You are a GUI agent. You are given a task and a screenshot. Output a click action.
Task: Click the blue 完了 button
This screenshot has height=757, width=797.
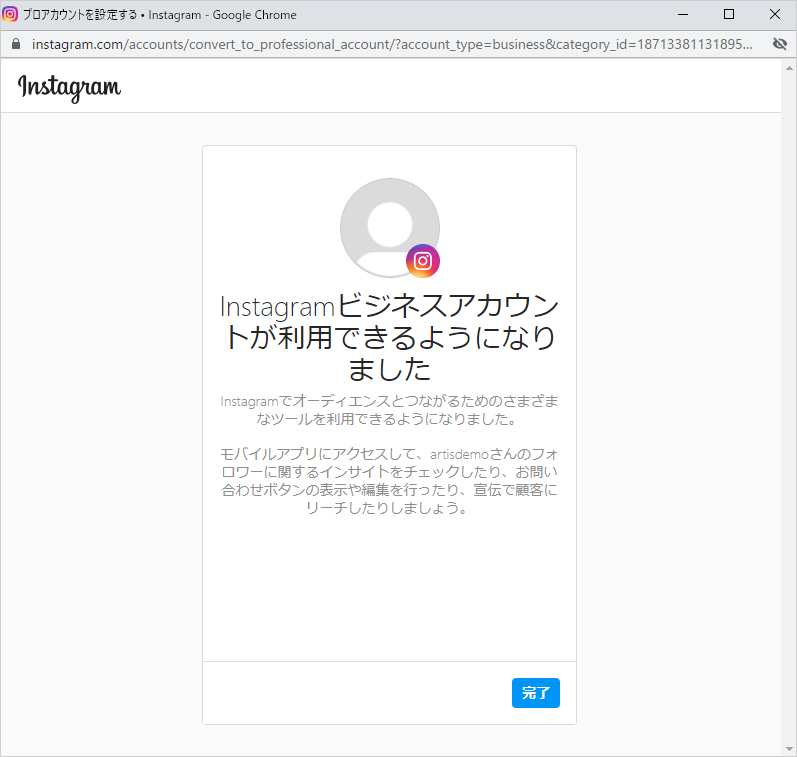535,692
